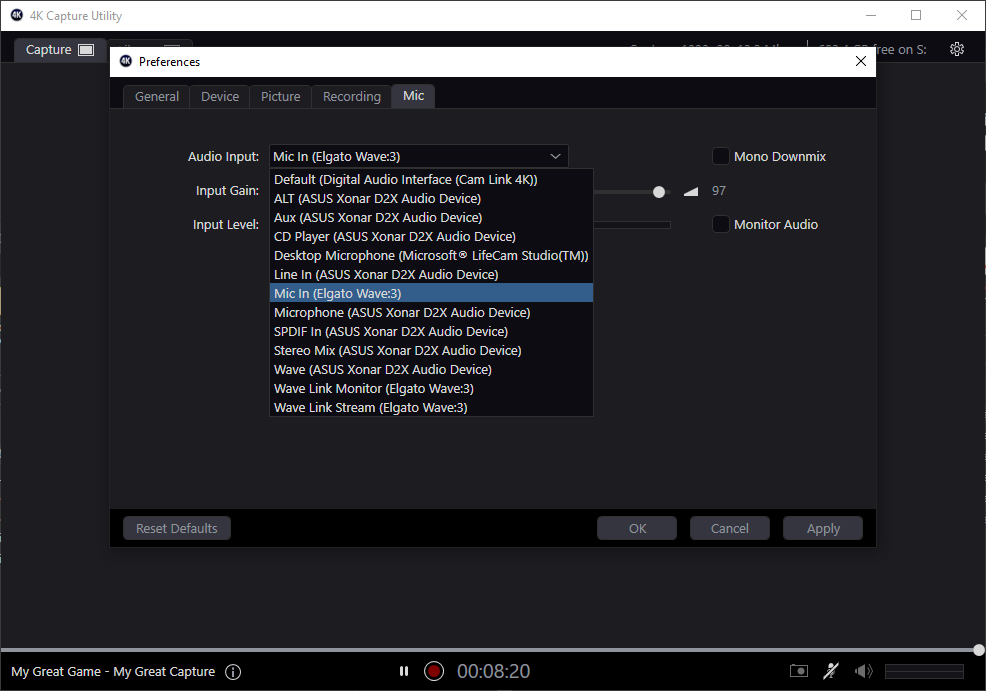The width and height of the screenshot is (986, 691).
Task: Select Desktop Microphone (Microsoft LifeCam Studio)
Action: tap(431, 255)
